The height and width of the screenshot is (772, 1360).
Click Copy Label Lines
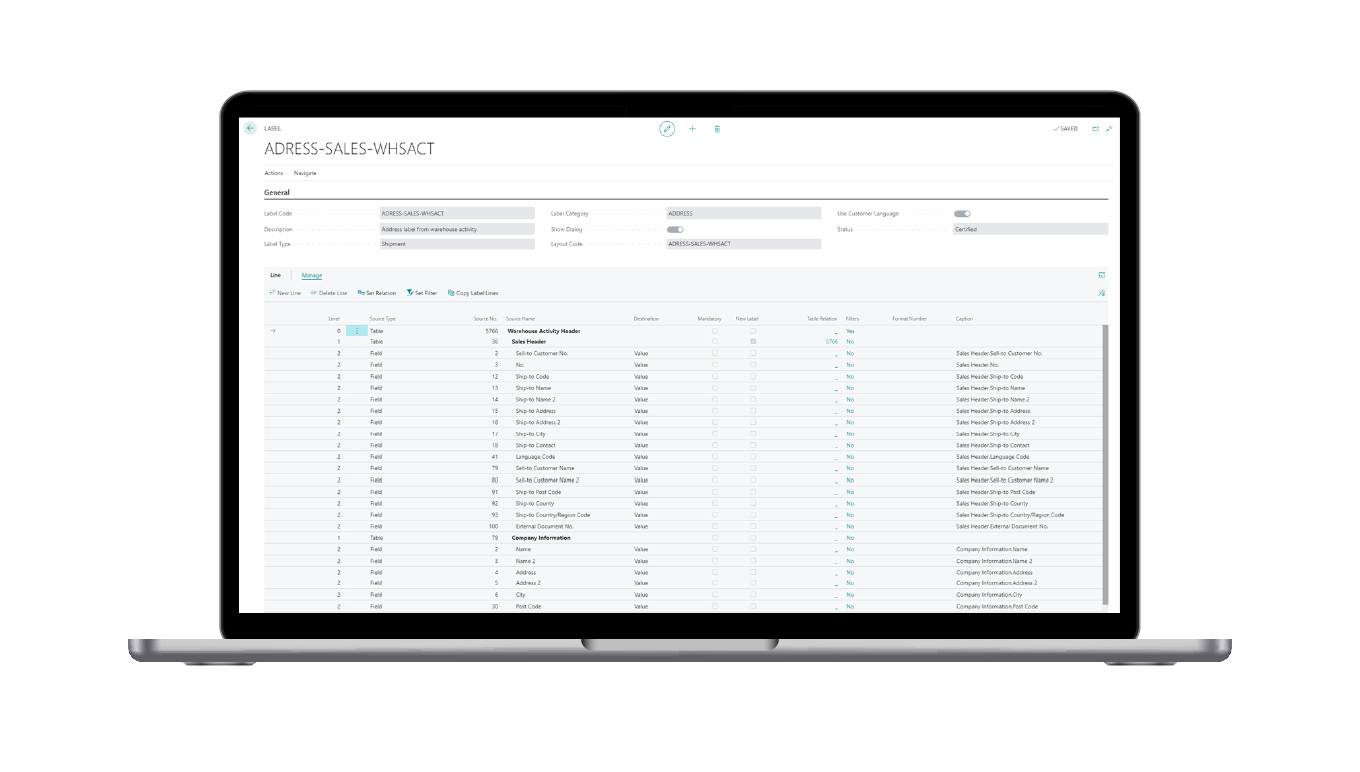pyautogui.click(x=473, y=293)
